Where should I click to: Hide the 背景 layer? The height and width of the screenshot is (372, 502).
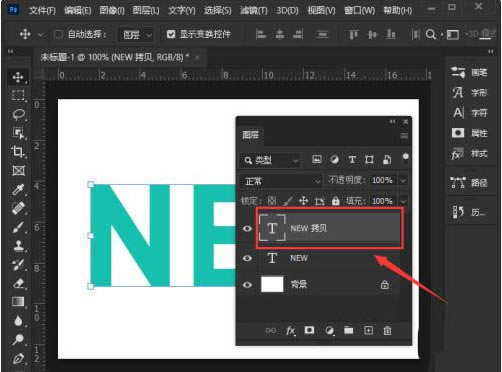click(247, 285)
